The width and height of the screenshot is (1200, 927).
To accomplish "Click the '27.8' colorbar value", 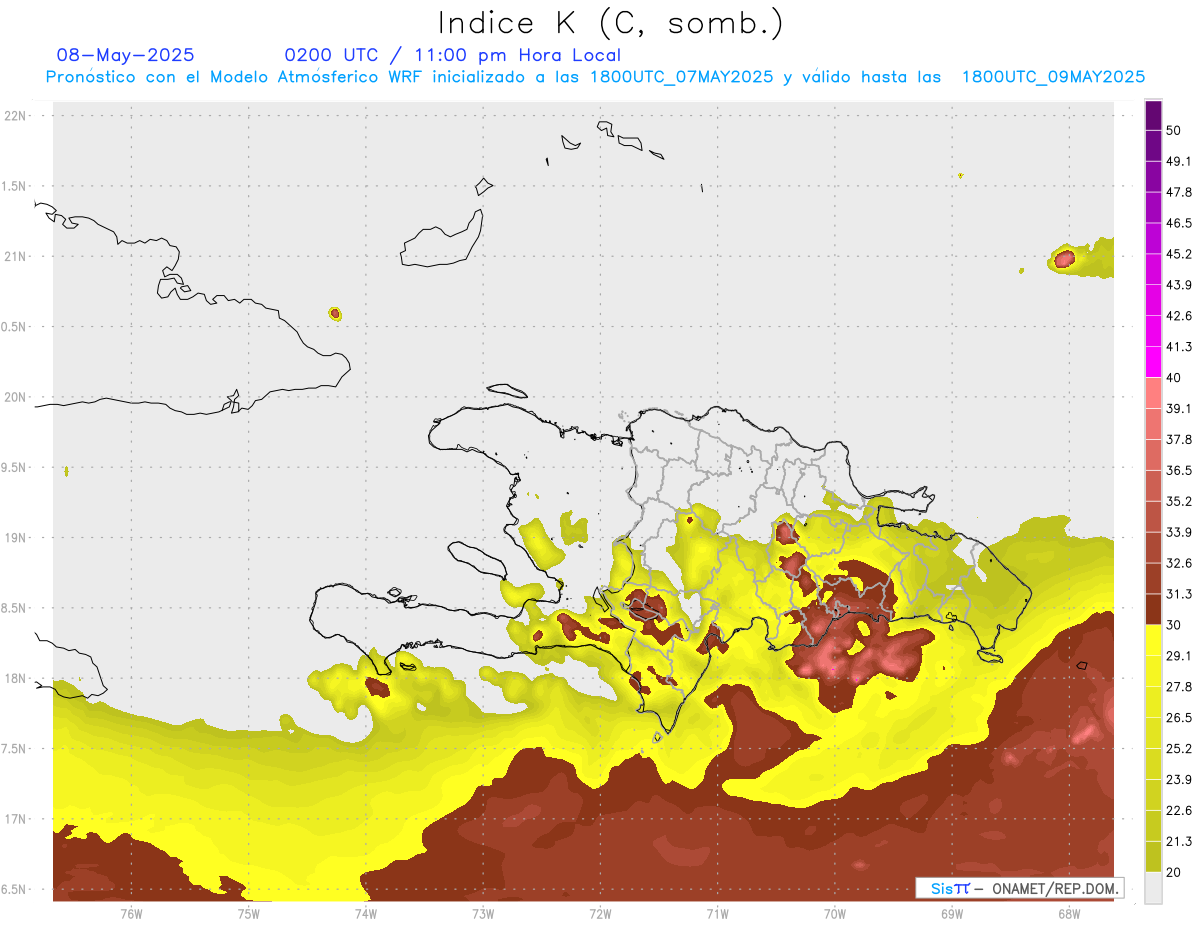I will click(x=1178, y=687).
